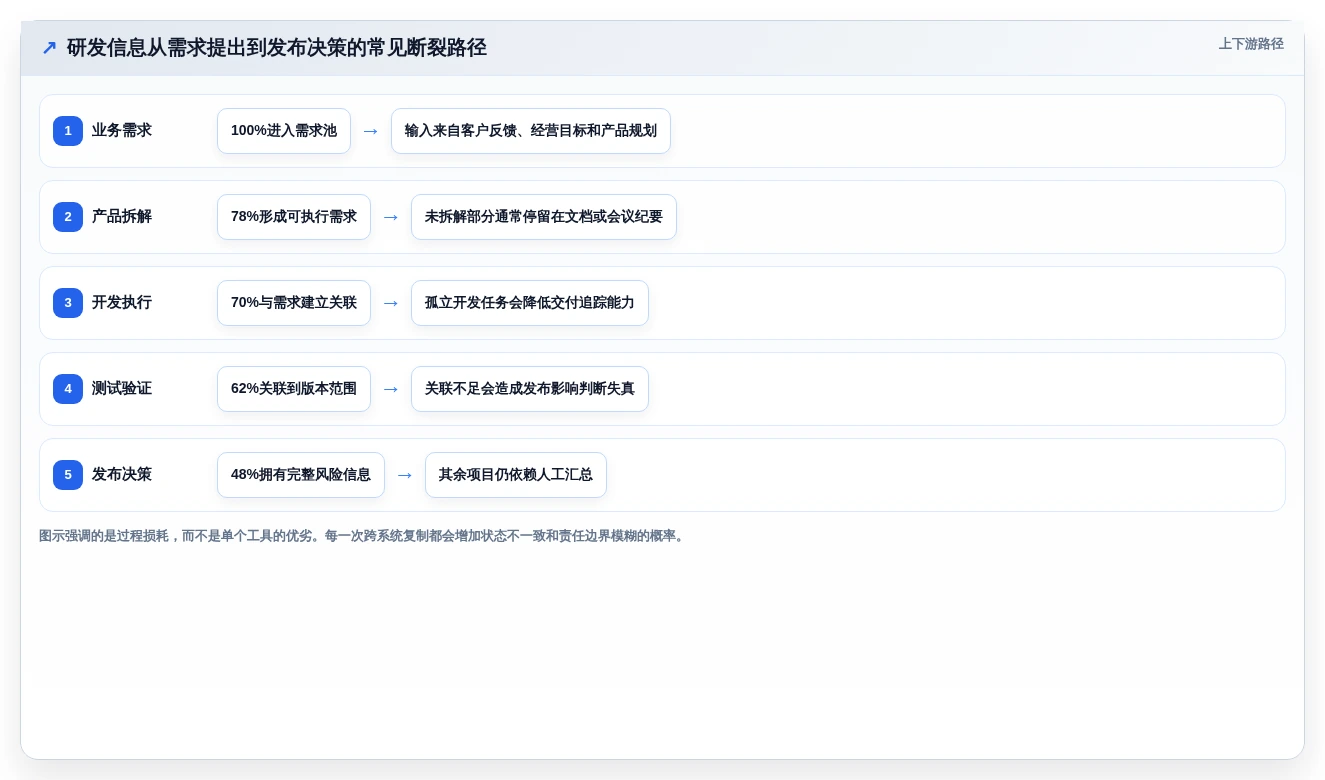The image size is (1325, 780).
Task: Select the step 3 number badge
Action: click(x=68, y=303)
